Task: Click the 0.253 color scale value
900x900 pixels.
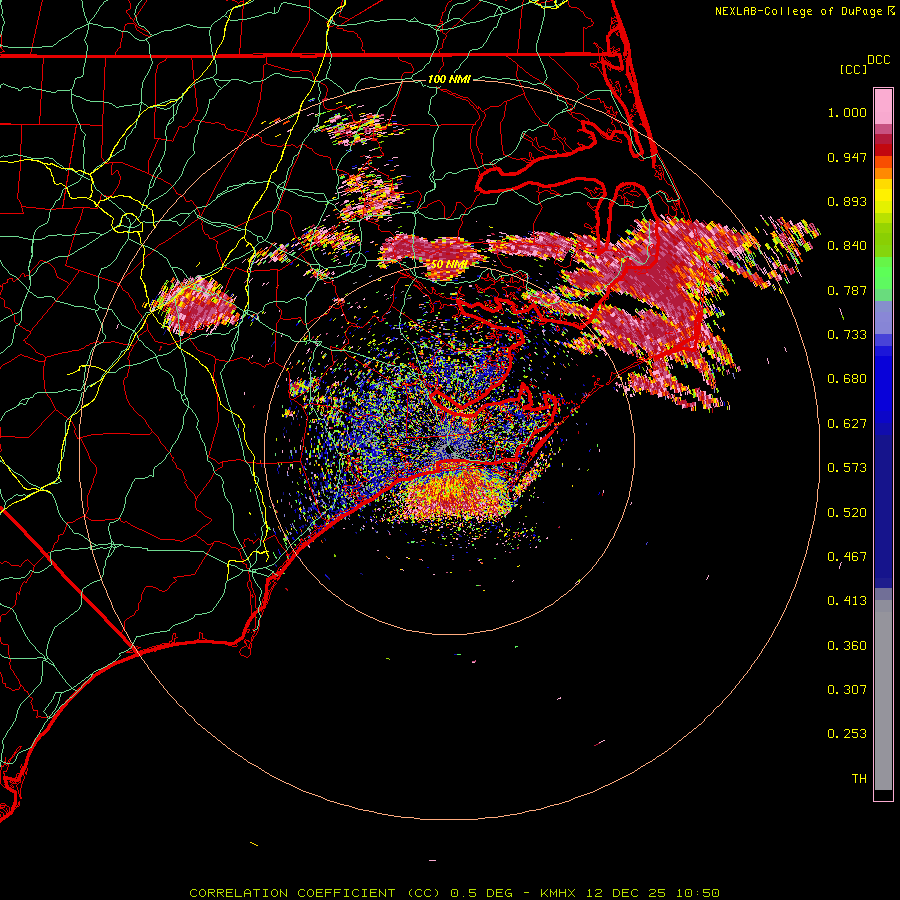Action: (847, 734)
